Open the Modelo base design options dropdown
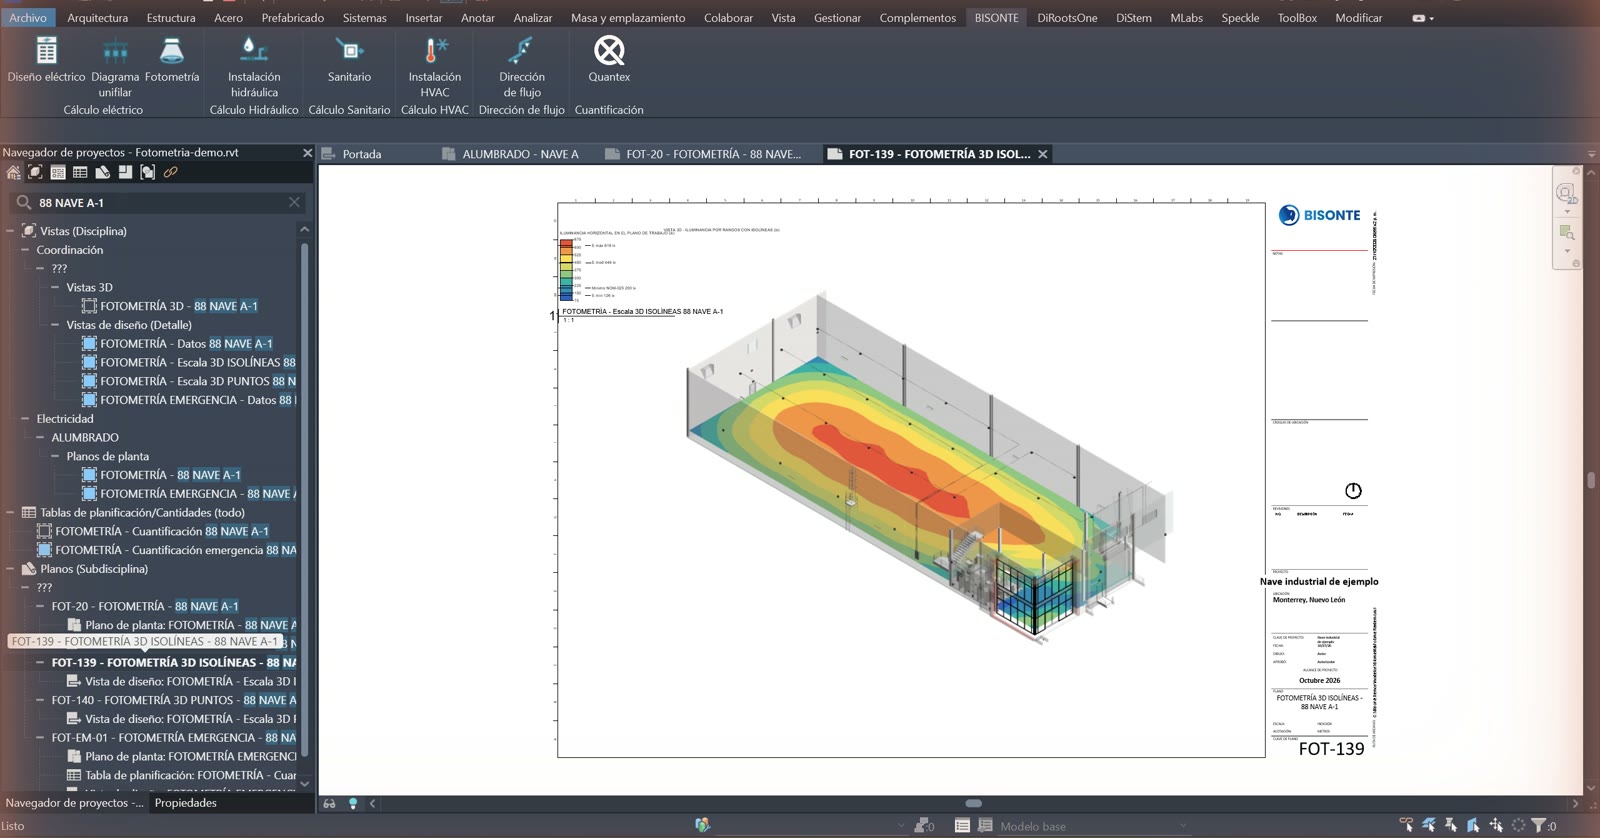The image size is (1600, 838). [x=1093, y=826]
